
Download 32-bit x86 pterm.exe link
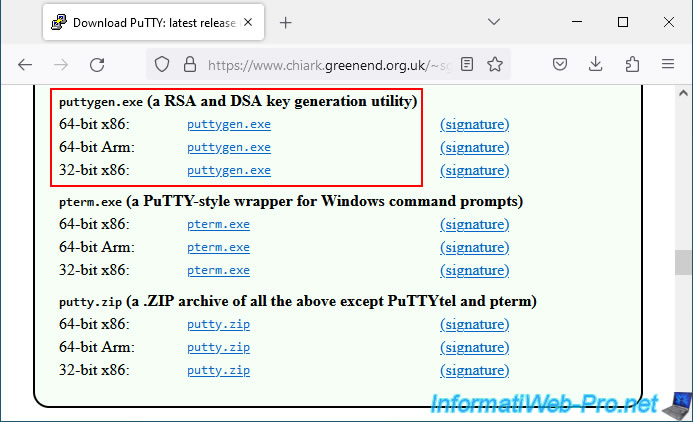[218, 270]
